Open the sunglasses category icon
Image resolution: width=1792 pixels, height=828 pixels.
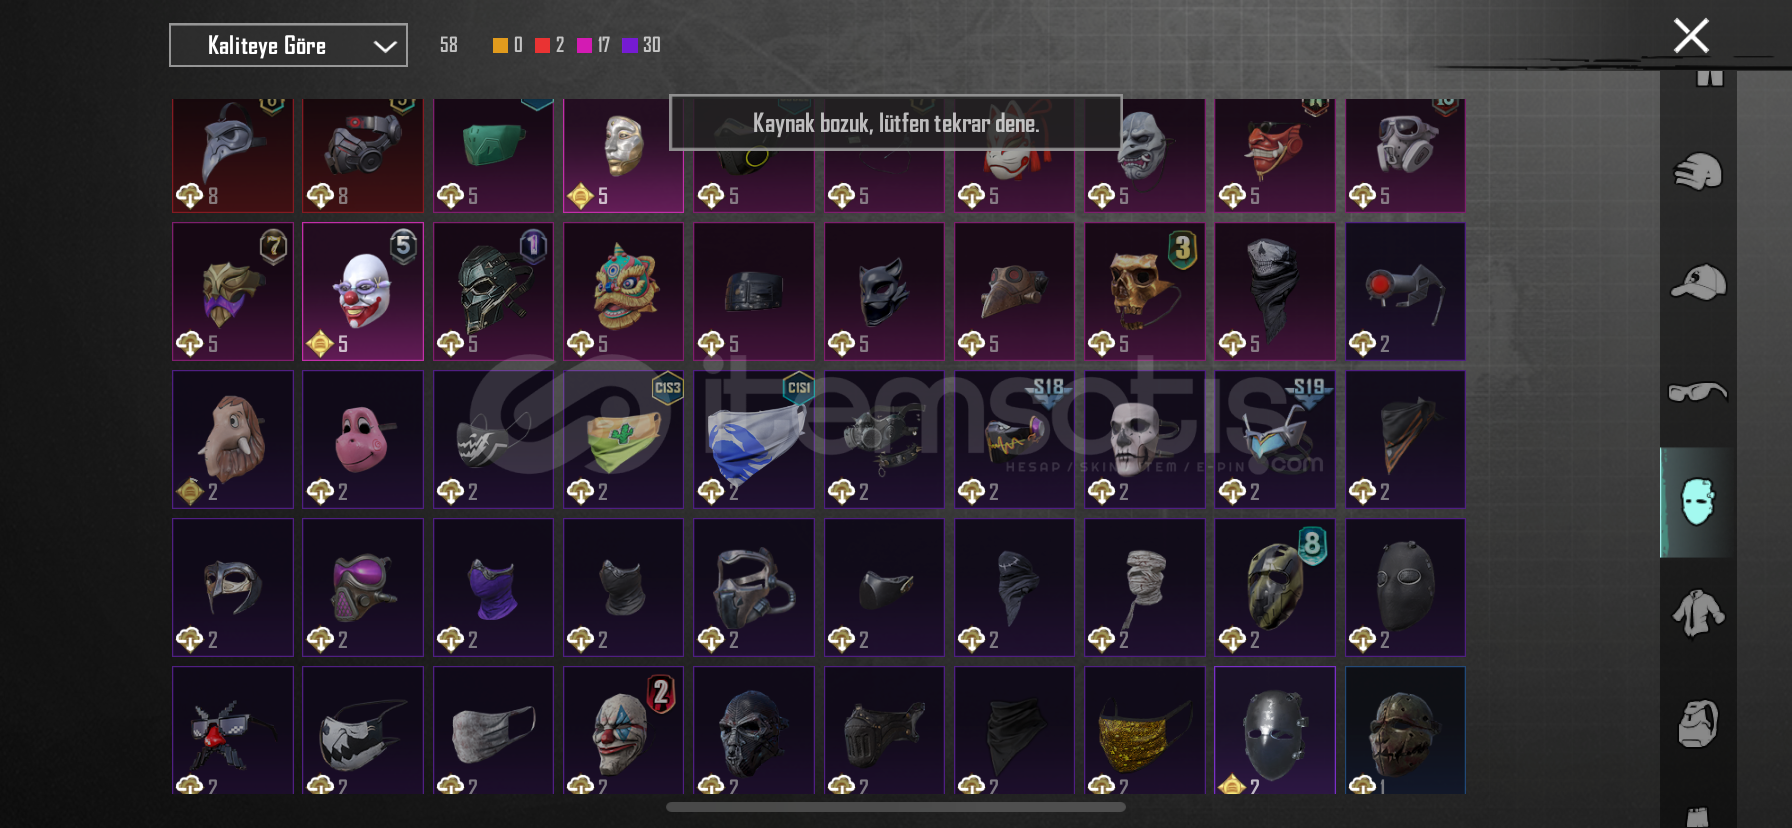point(1698,391)
